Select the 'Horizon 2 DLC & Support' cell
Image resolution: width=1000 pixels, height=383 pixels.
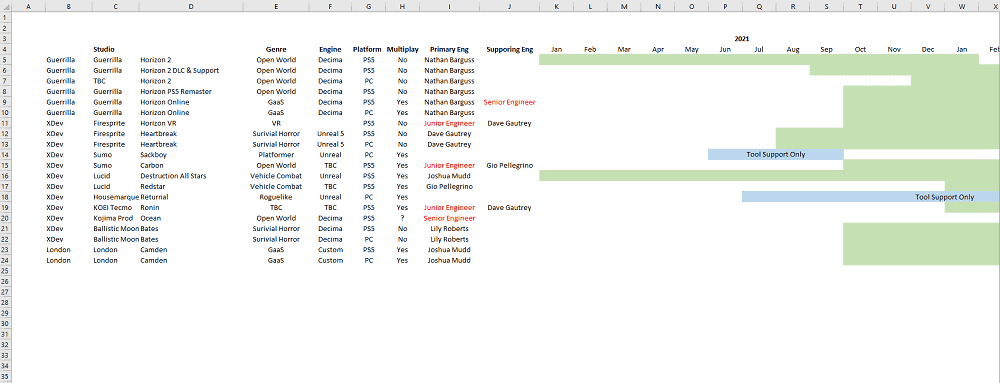click(179, 69)
